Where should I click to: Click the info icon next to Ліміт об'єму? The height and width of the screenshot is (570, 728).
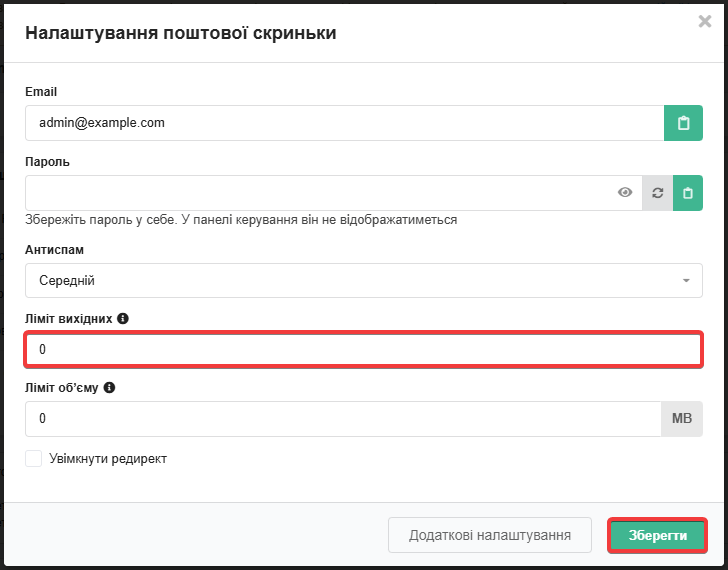coord(109,387)
